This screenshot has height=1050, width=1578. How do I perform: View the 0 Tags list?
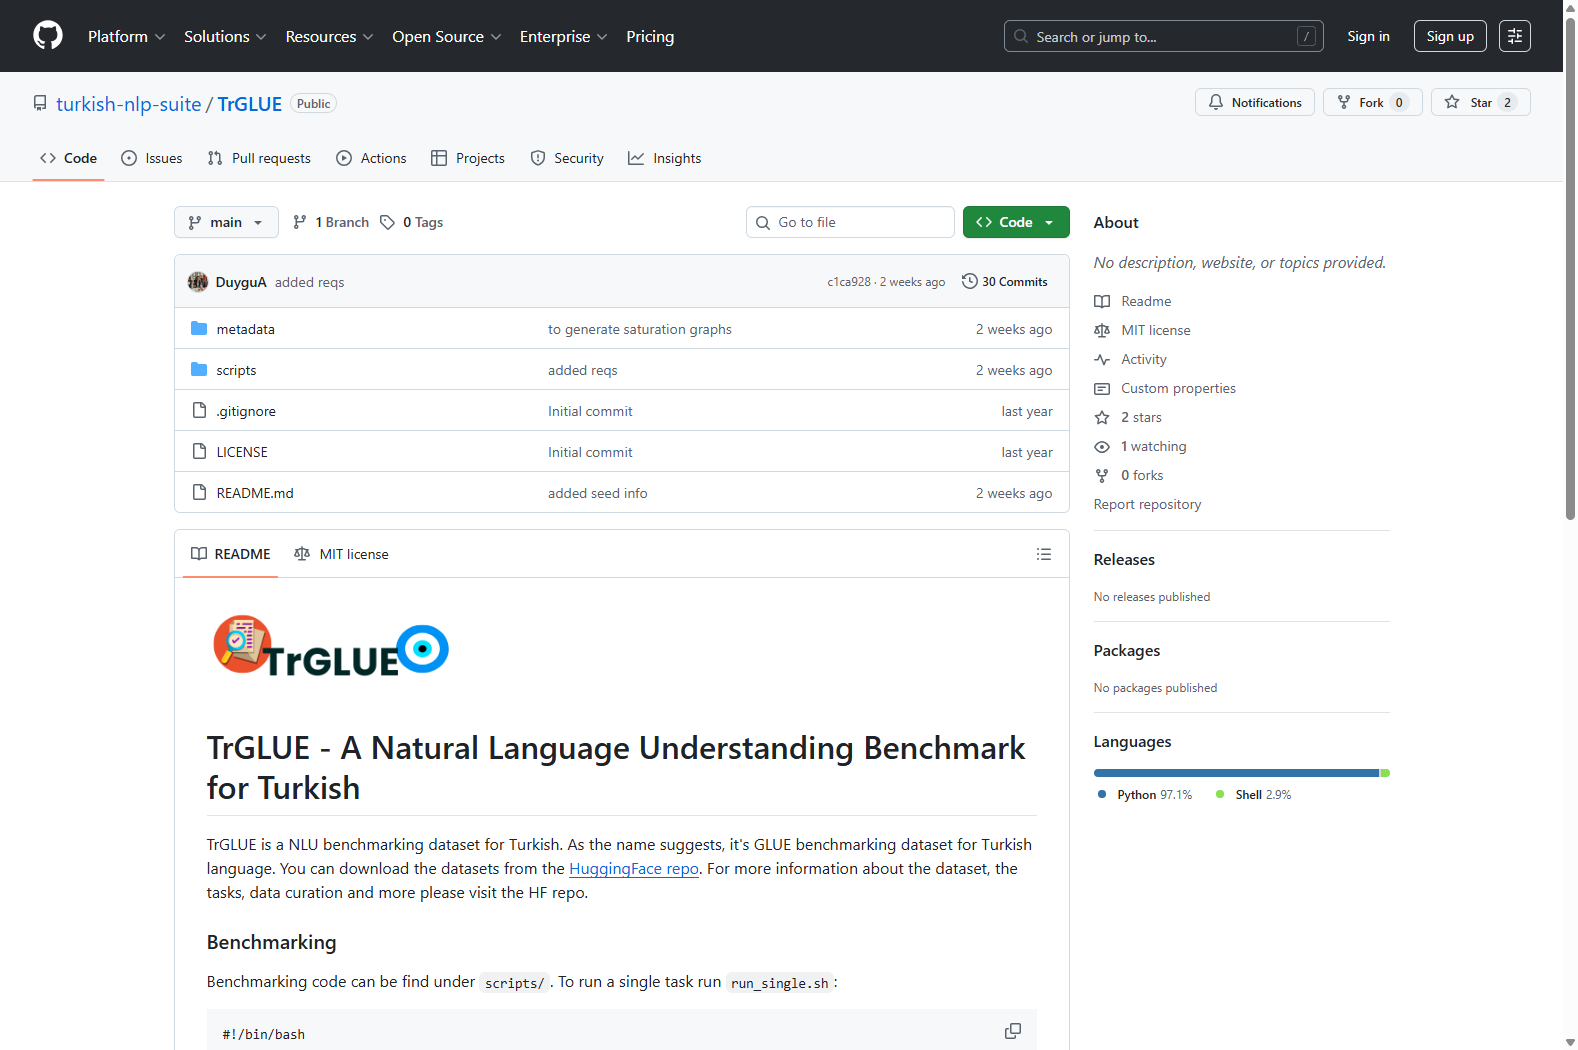point(411,222)
